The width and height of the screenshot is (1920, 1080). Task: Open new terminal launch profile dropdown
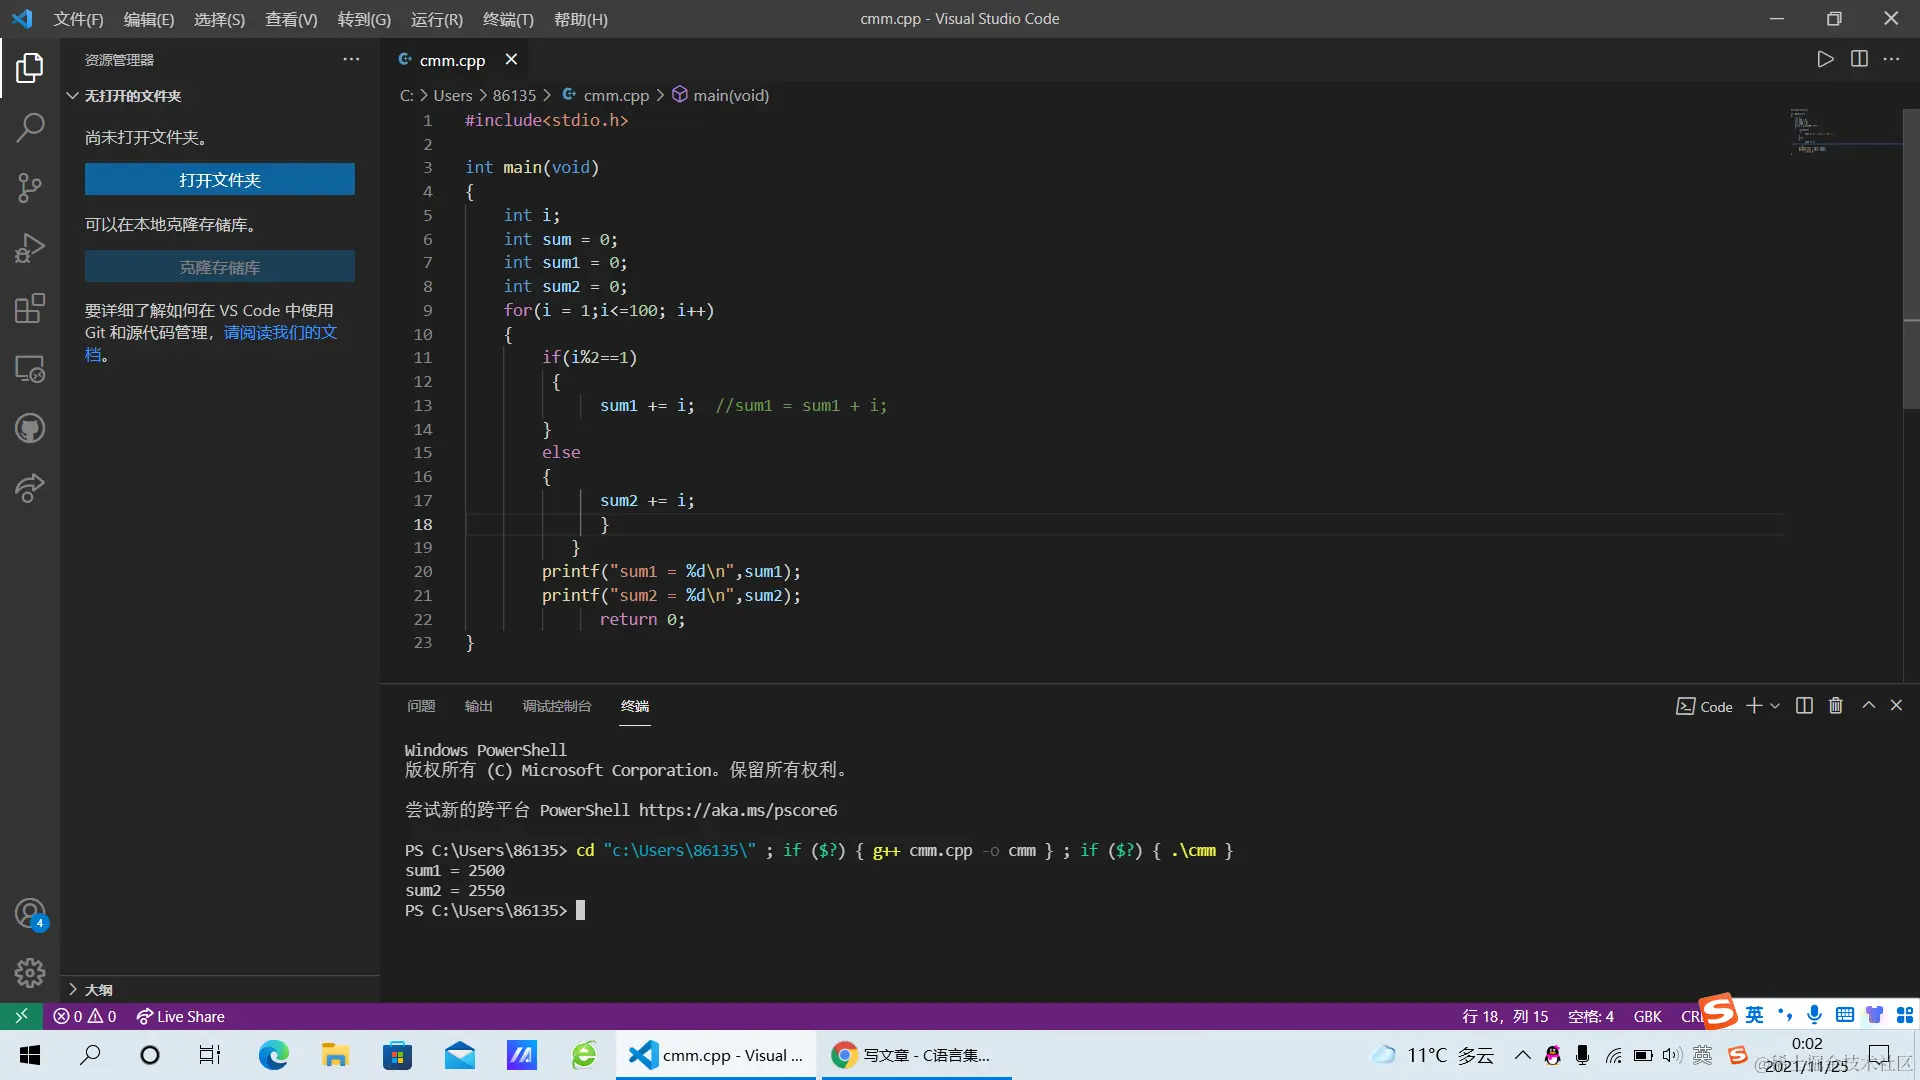coord(1776,706)
